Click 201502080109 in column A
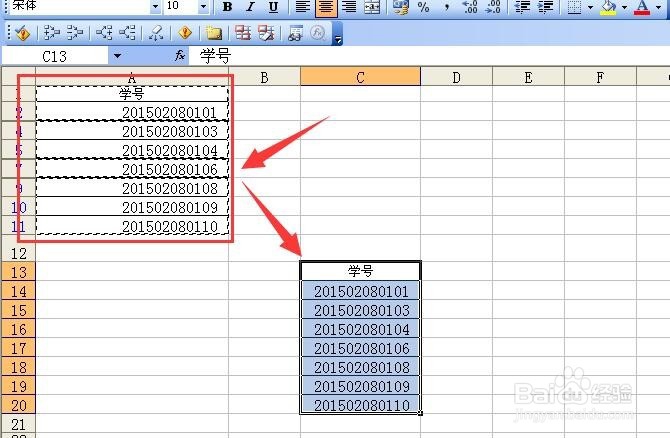This screenshot has height=438, width=670. (132, 207)
